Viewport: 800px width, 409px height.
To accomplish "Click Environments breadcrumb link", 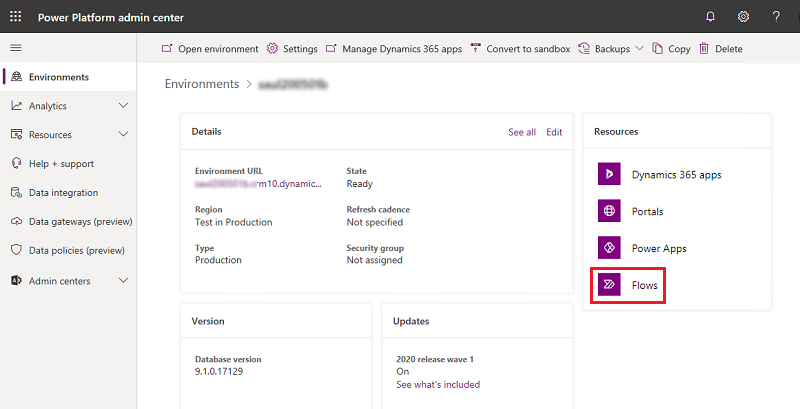I will click(202, 84).
